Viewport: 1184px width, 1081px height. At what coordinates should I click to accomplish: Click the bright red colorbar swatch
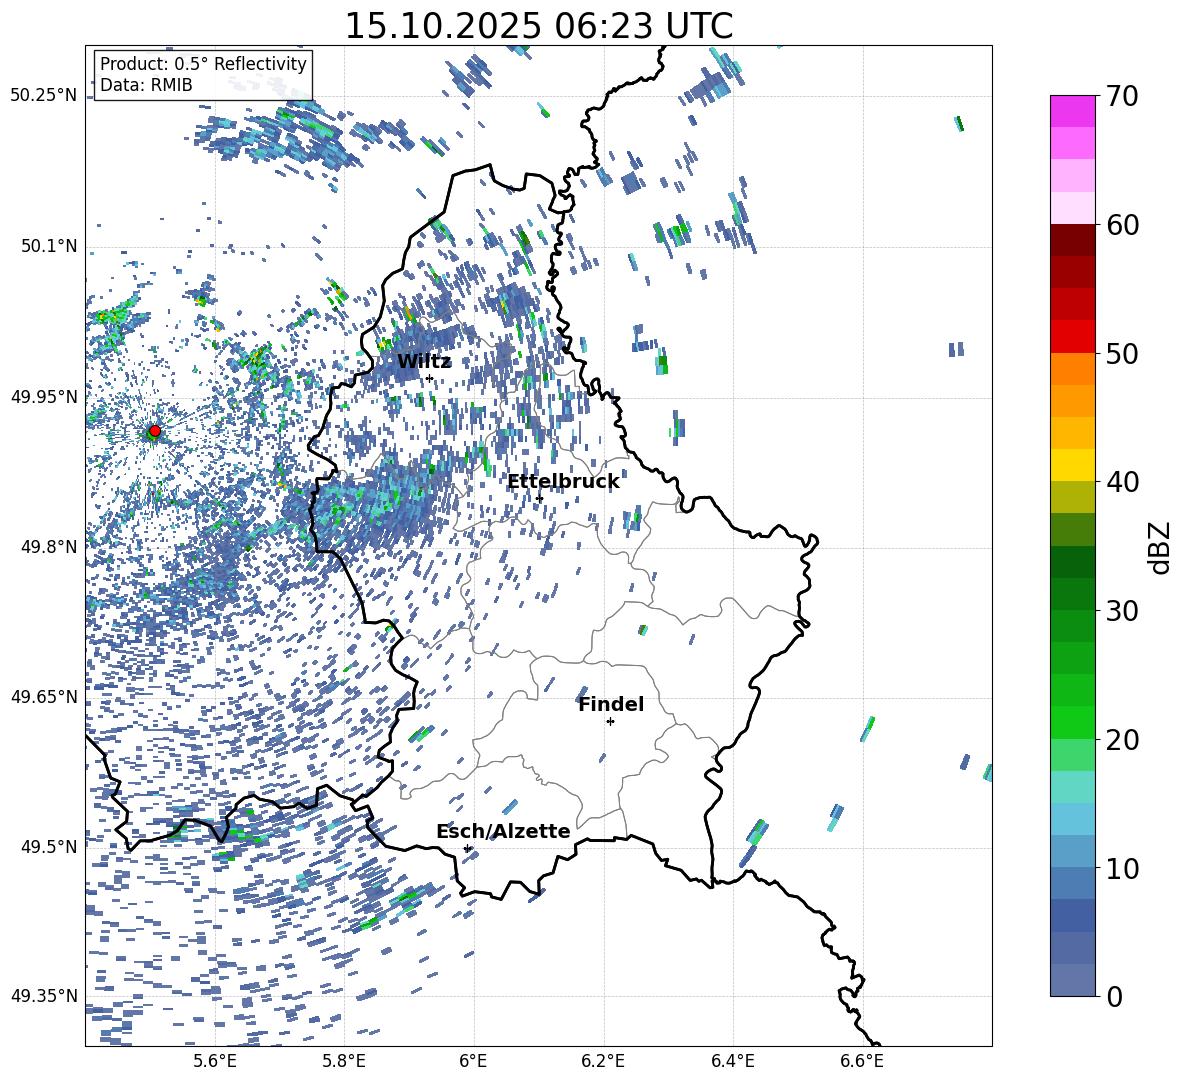1072,337
